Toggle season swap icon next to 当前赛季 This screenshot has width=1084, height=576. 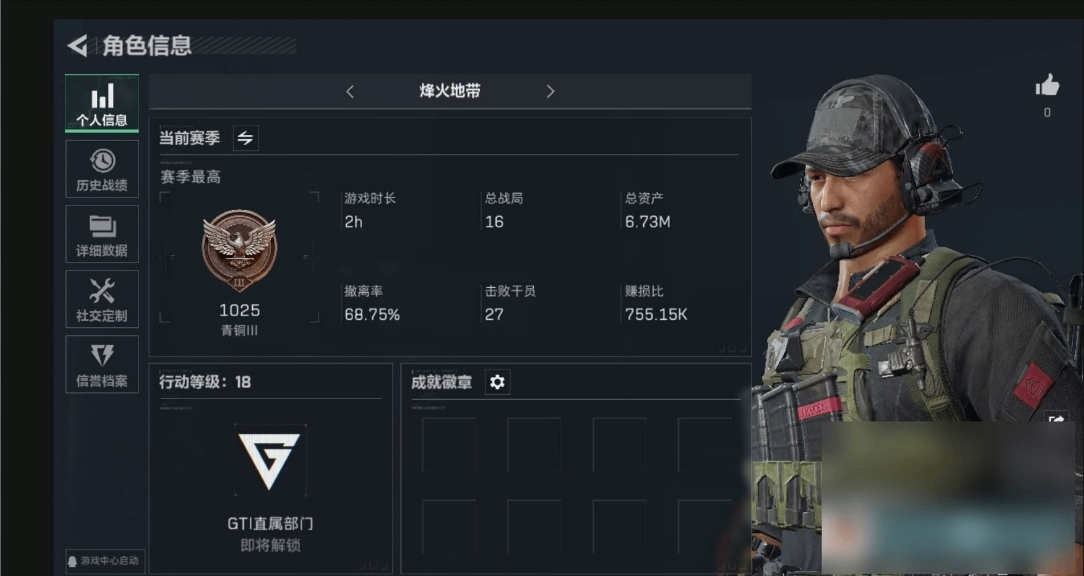(x=245, y=138)
